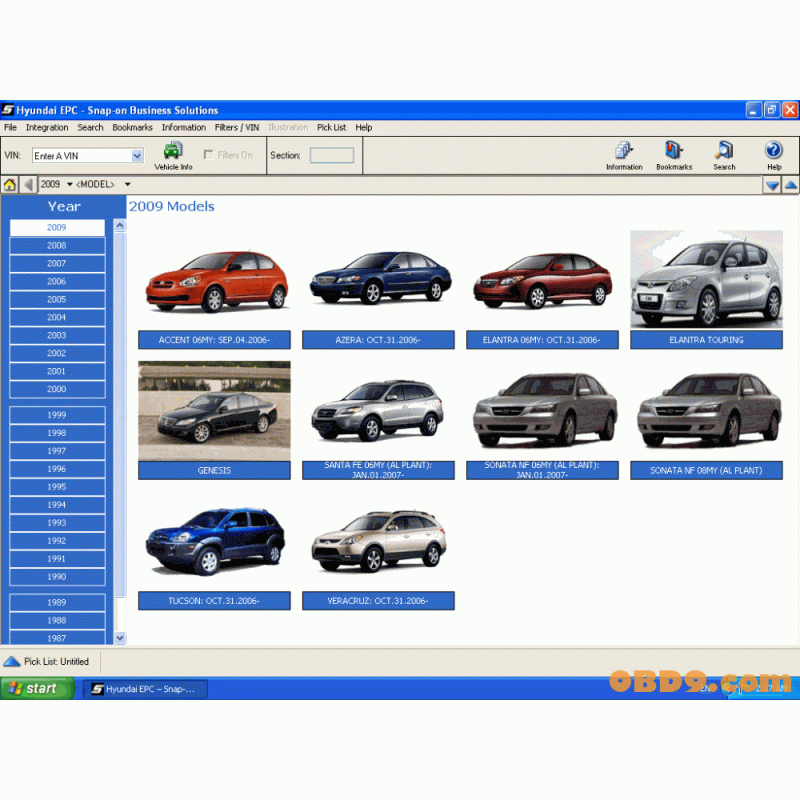Click the black Genesis car thumbnail
The image size is (800, 800).
214,411
